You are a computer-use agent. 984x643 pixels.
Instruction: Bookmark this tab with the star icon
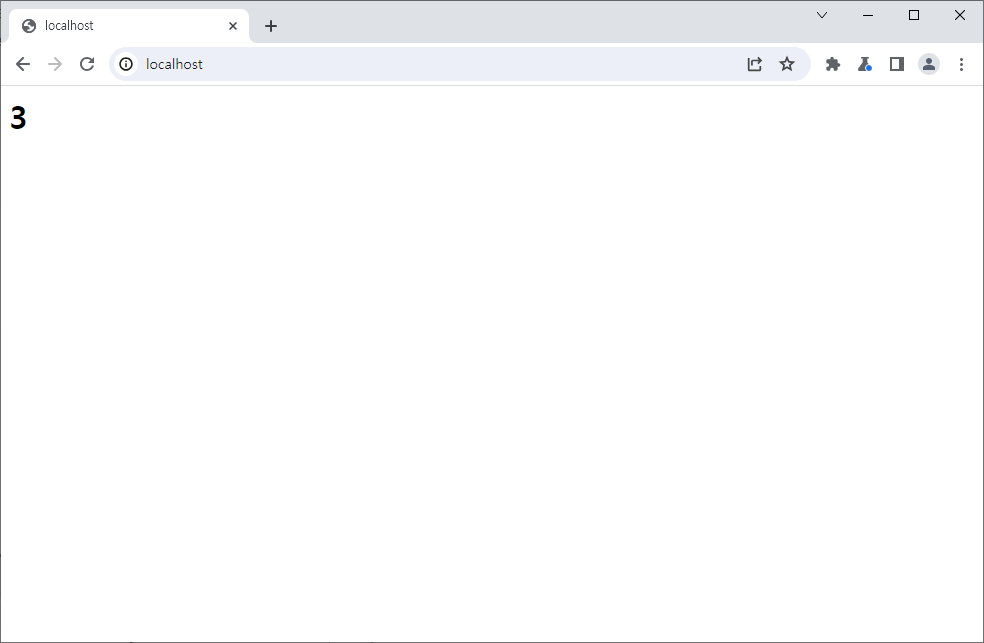[x=787, y=64]
